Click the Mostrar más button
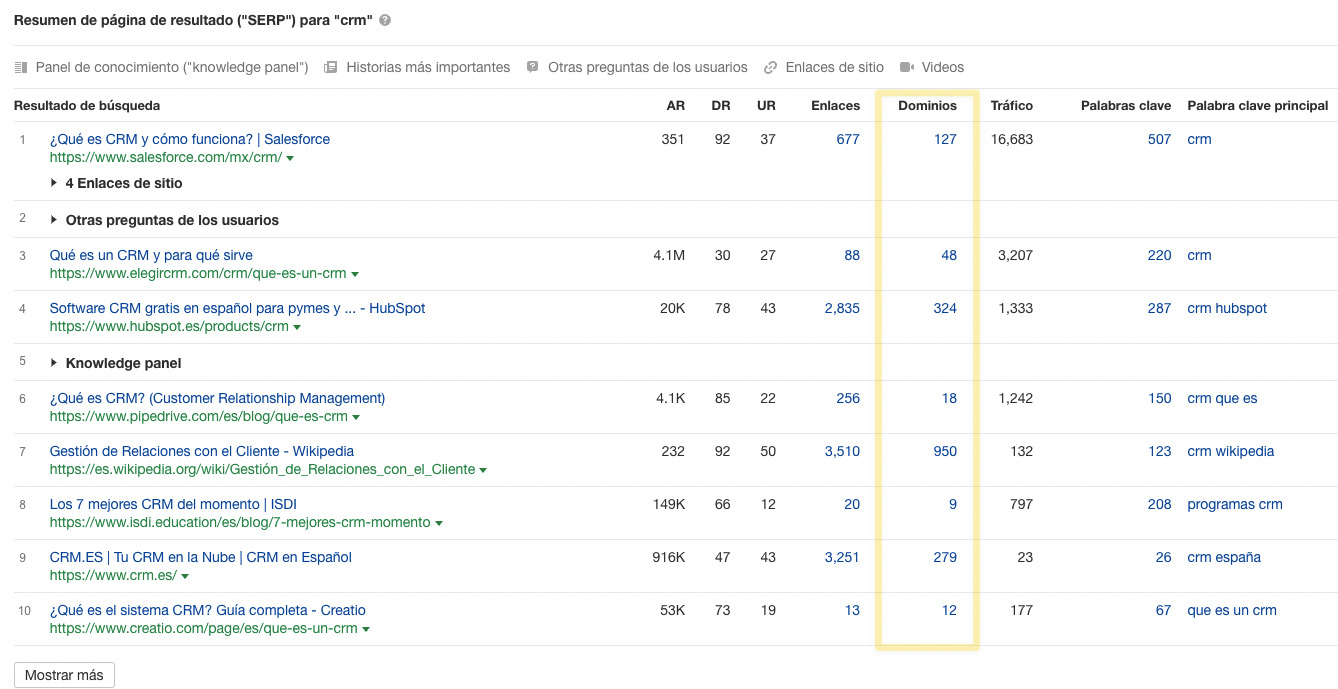The image size is (1338, 689). coord(64,675)
